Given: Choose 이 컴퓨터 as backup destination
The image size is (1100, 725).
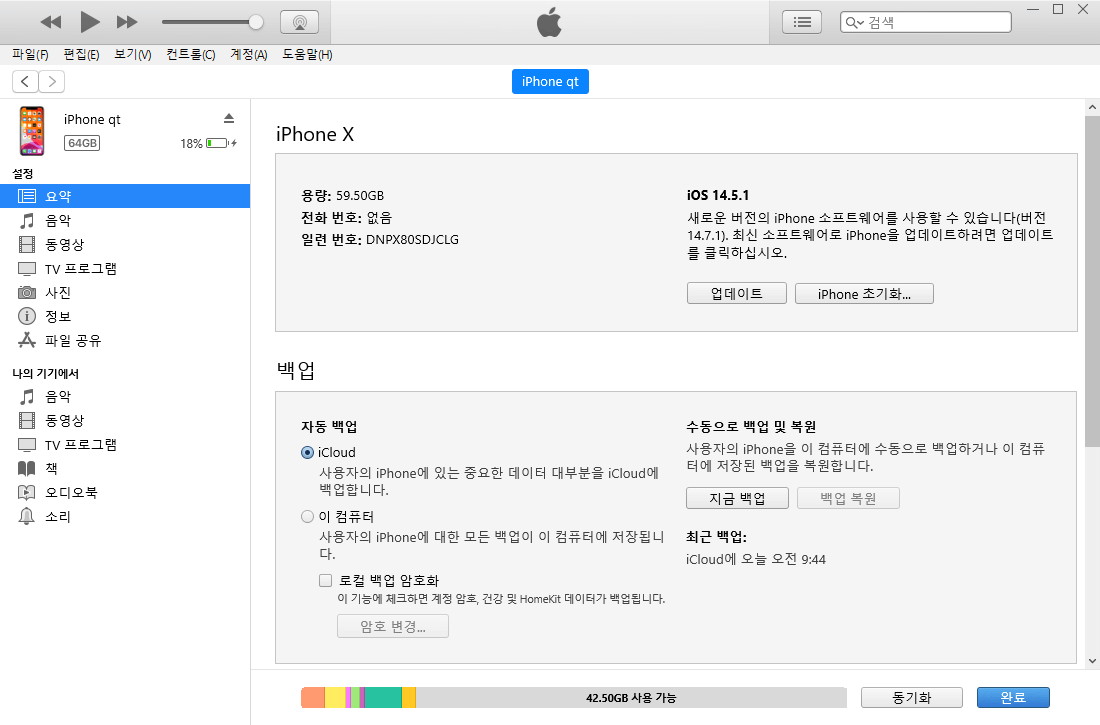Looking at the screenshot, I should pyautogui.click(x=307, y=516).
